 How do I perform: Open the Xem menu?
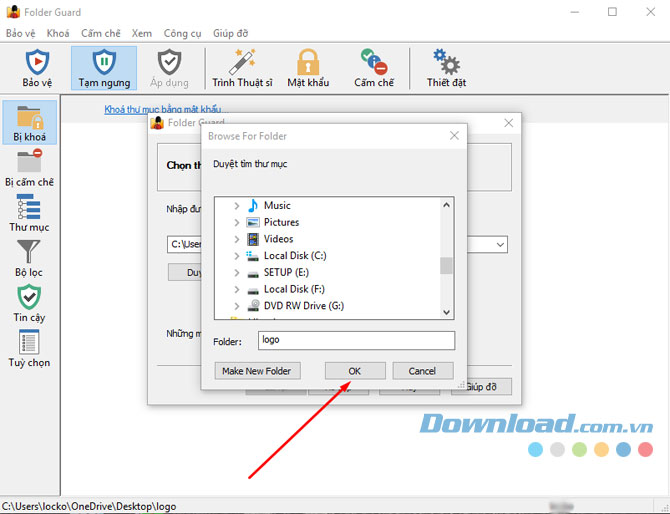pyautogui.click(x=141, y=33)
